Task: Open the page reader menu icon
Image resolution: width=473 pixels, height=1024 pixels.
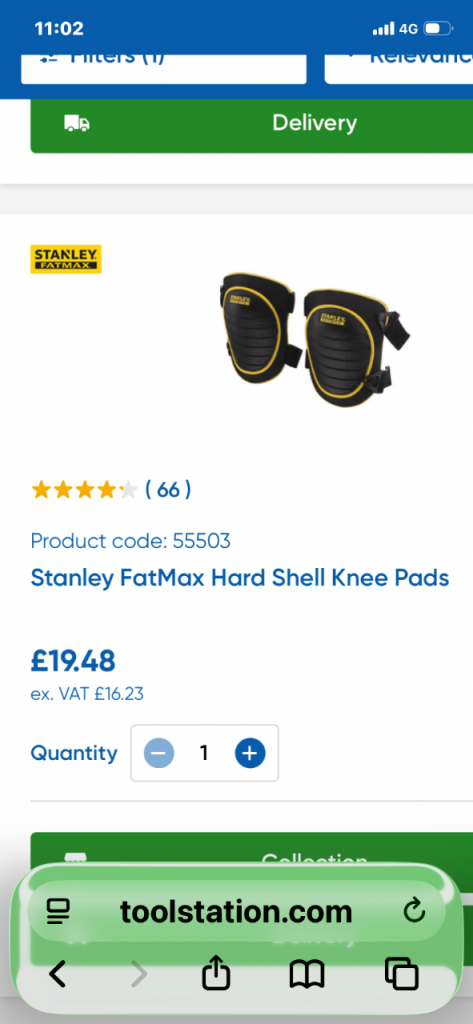Action: (57, 911)
